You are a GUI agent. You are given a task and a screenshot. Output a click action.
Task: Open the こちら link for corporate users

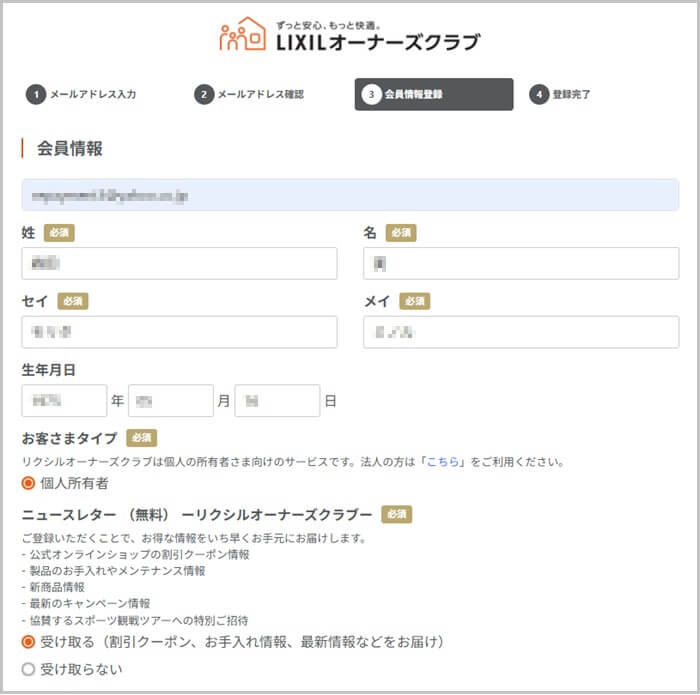click(442, 462)
